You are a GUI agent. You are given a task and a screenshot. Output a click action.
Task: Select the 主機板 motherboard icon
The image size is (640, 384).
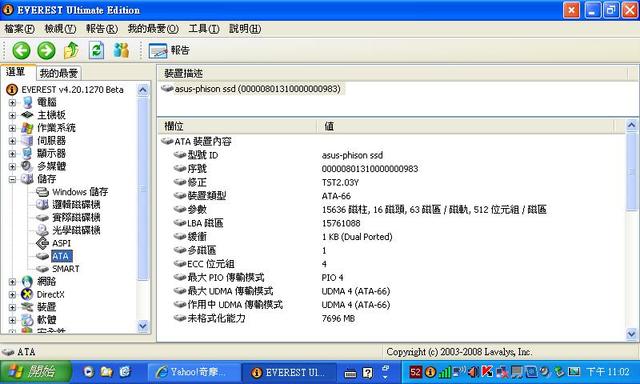tap(27, 115)
